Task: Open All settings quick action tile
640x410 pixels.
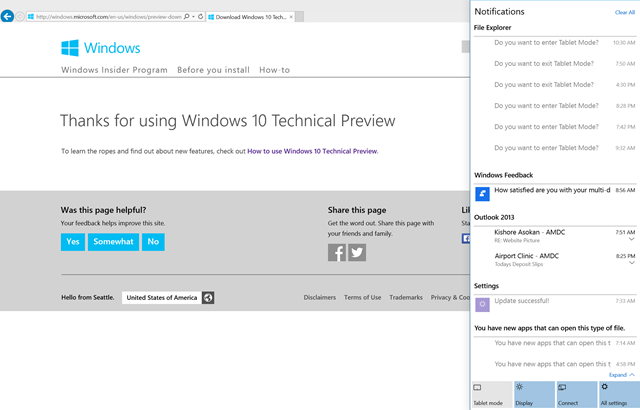Action: point(619,394)
